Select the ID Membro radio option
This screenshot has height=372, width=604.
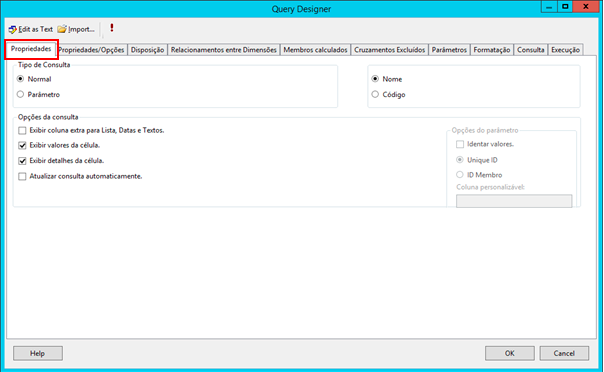pos(460,175)
